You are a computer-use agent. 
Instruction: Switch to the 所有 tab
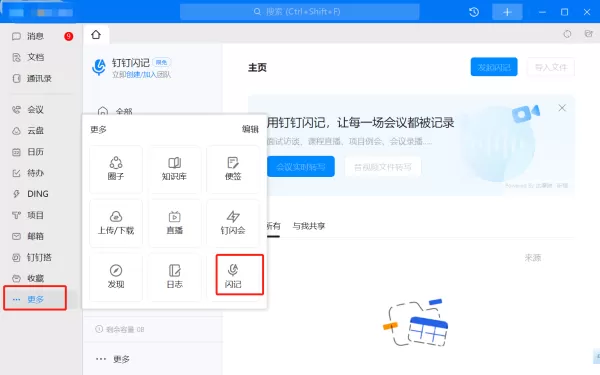273,226
